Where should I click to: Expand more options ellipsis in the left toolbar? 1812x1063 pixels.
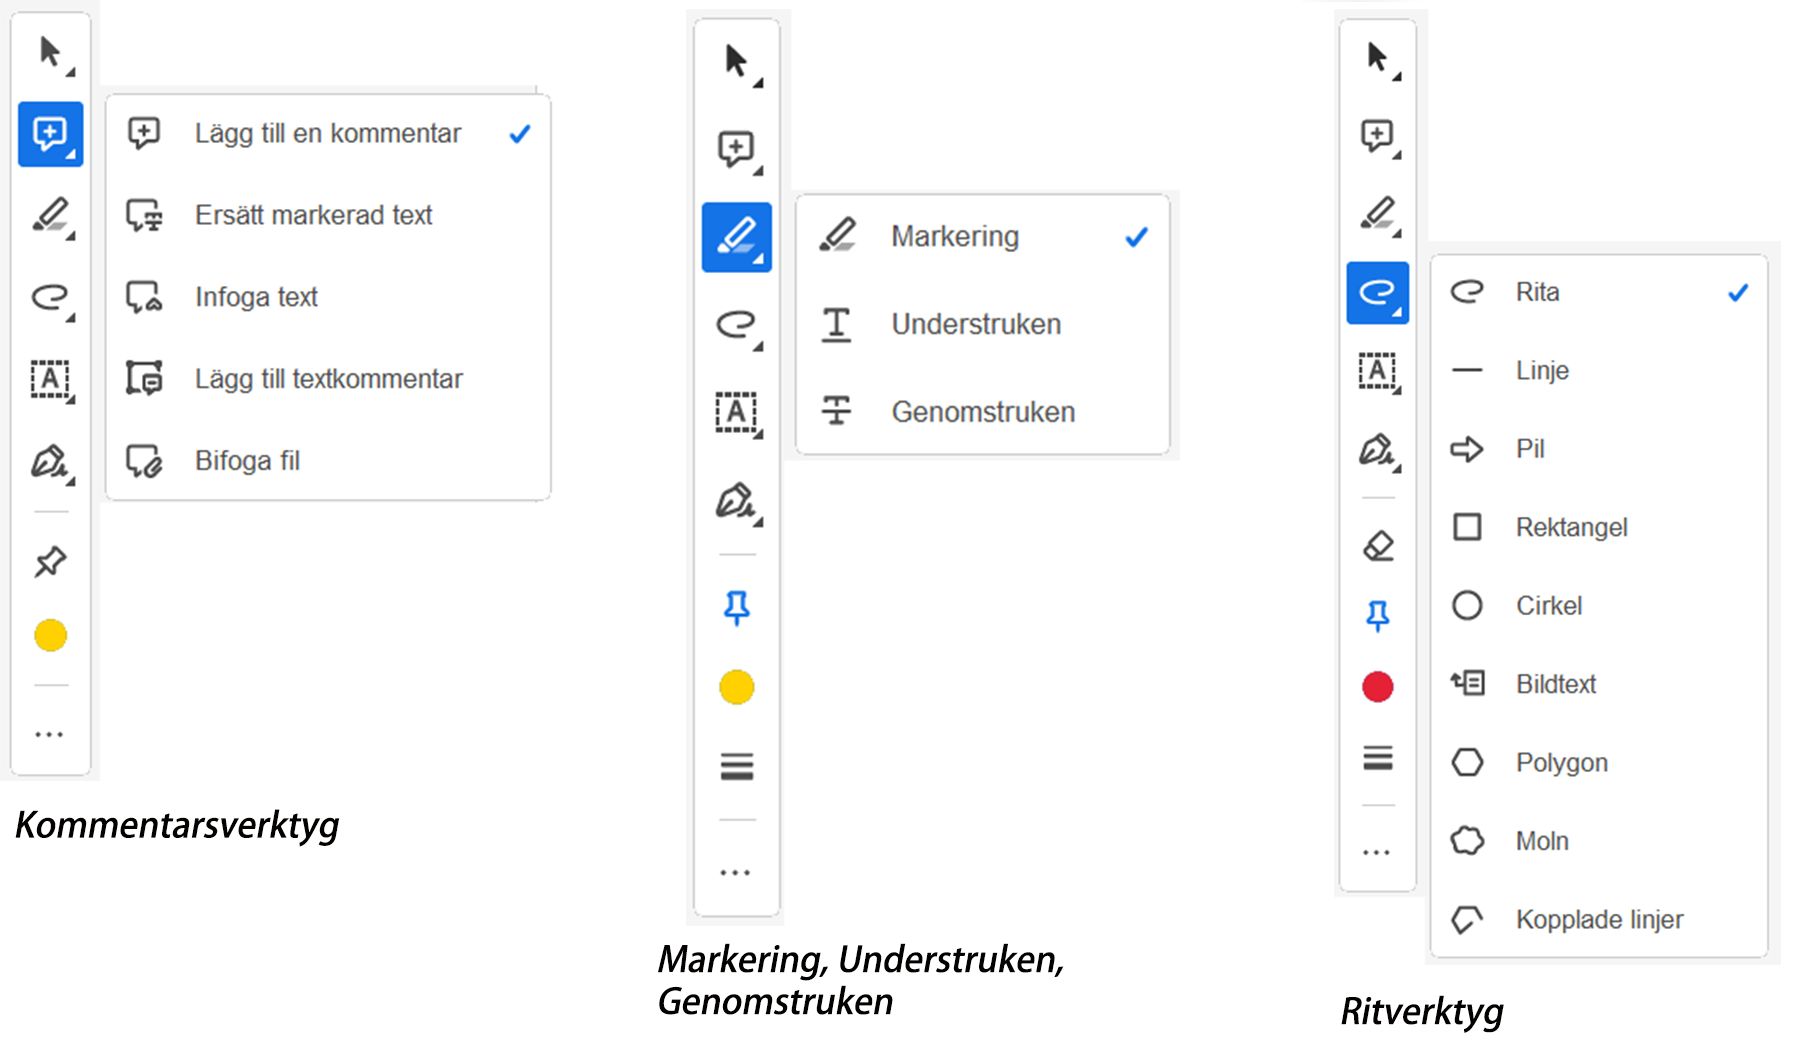pos(50,735)
